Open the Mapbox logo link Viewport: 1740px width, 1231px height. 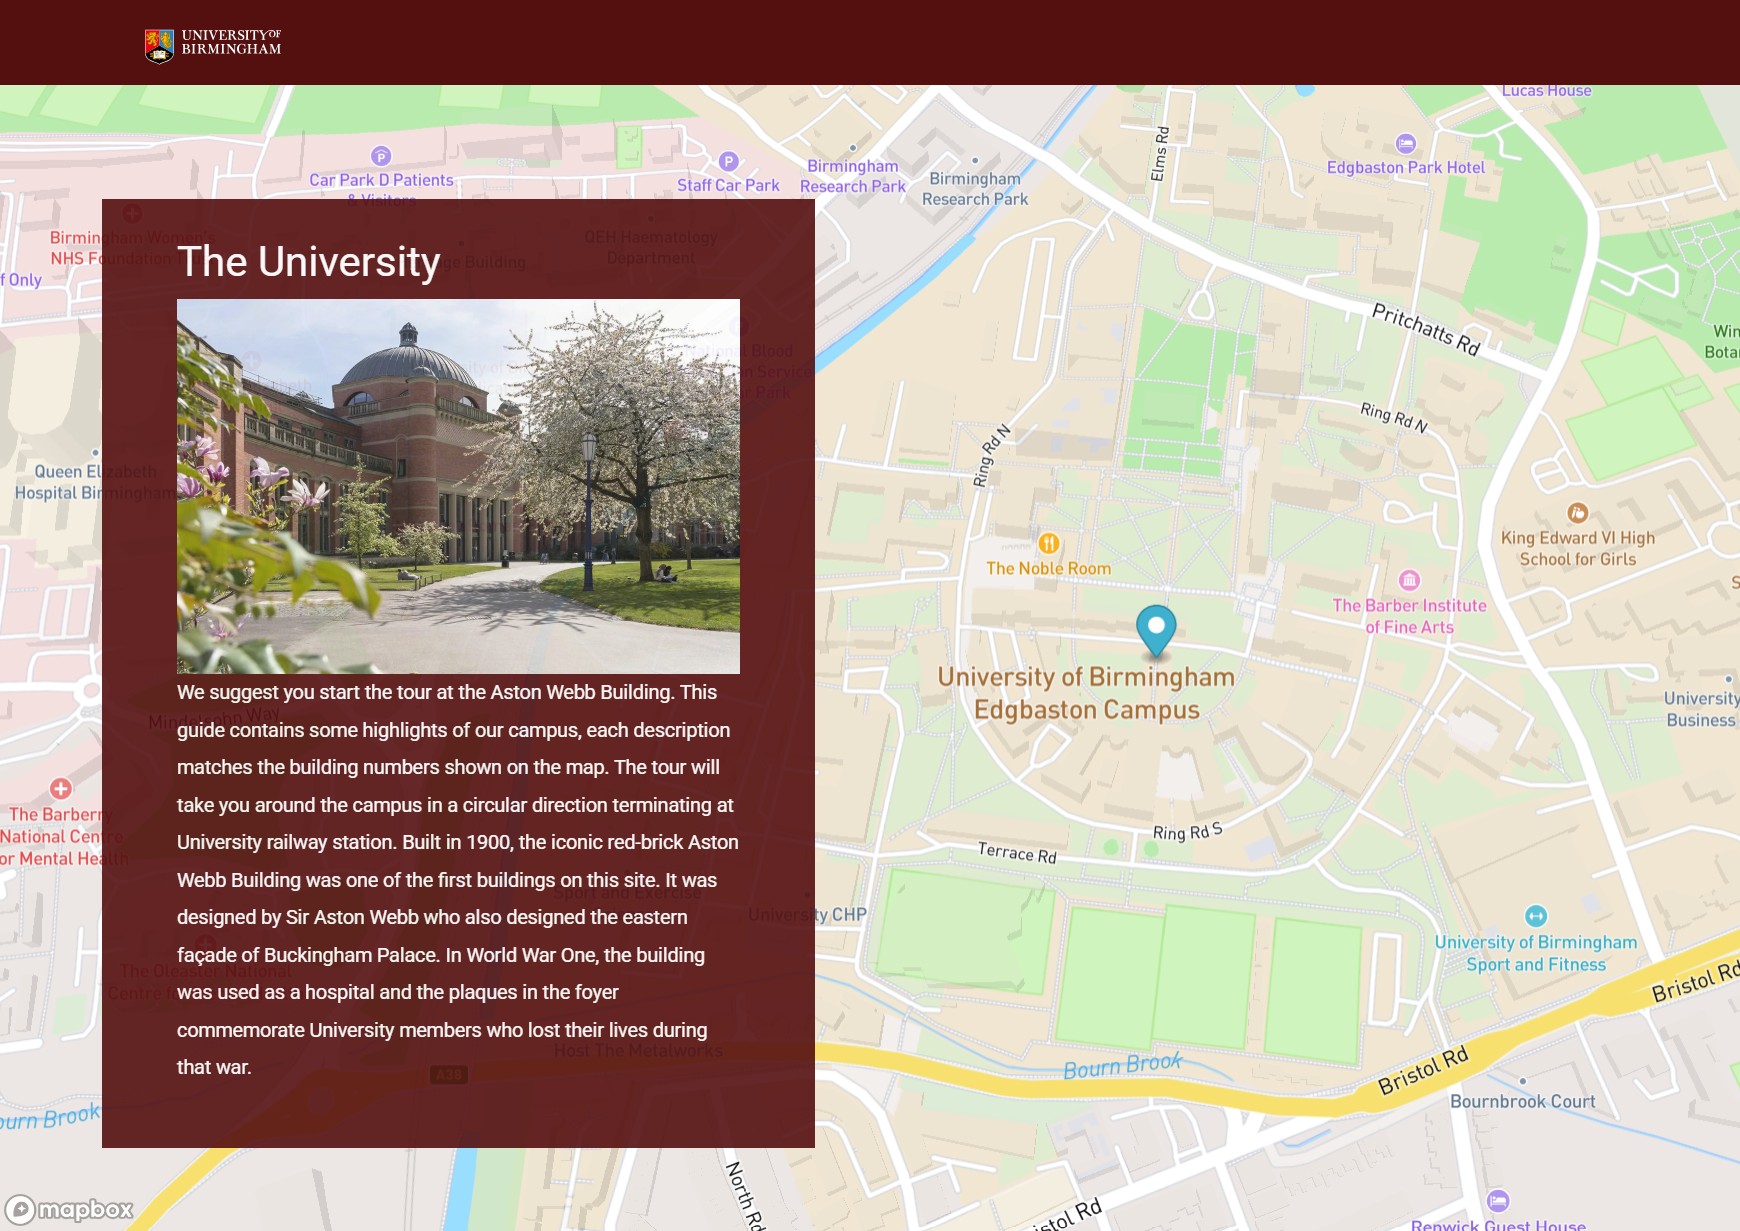[69, 1210]
